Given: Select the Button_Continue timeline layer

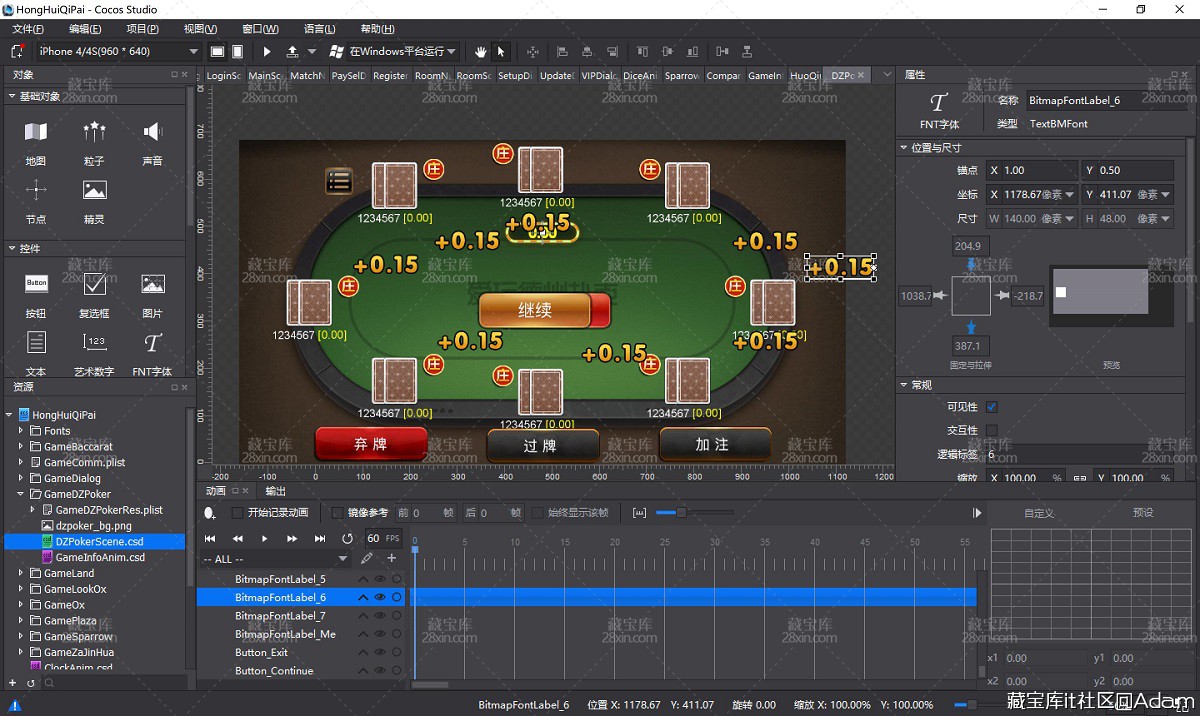Looking at the screenshot, I should (274, 671).
